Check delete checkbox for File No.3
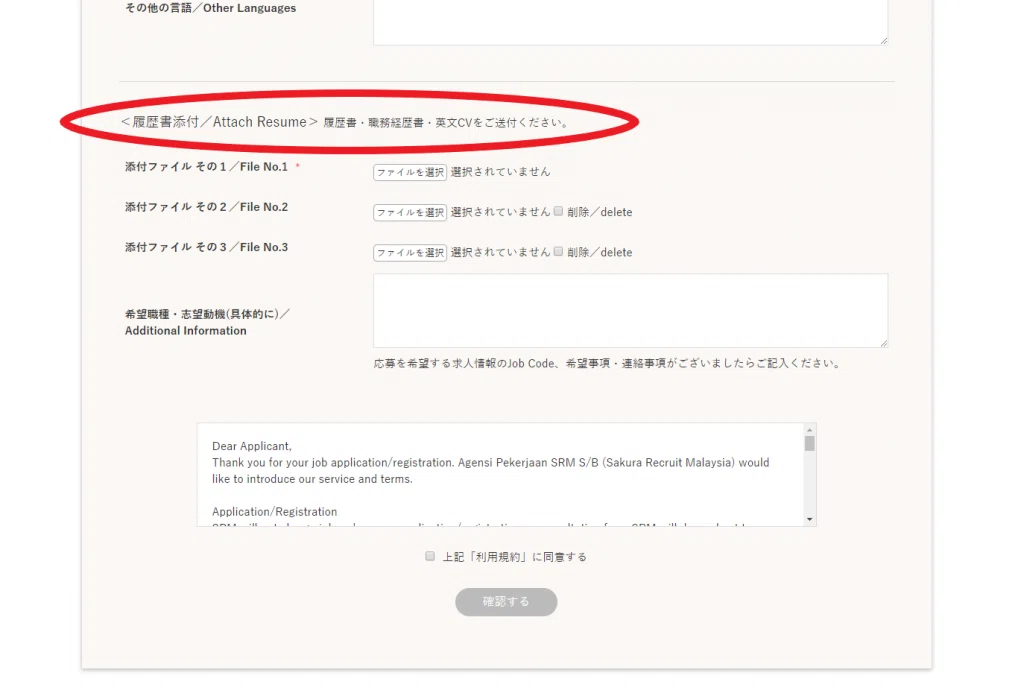 558,251
